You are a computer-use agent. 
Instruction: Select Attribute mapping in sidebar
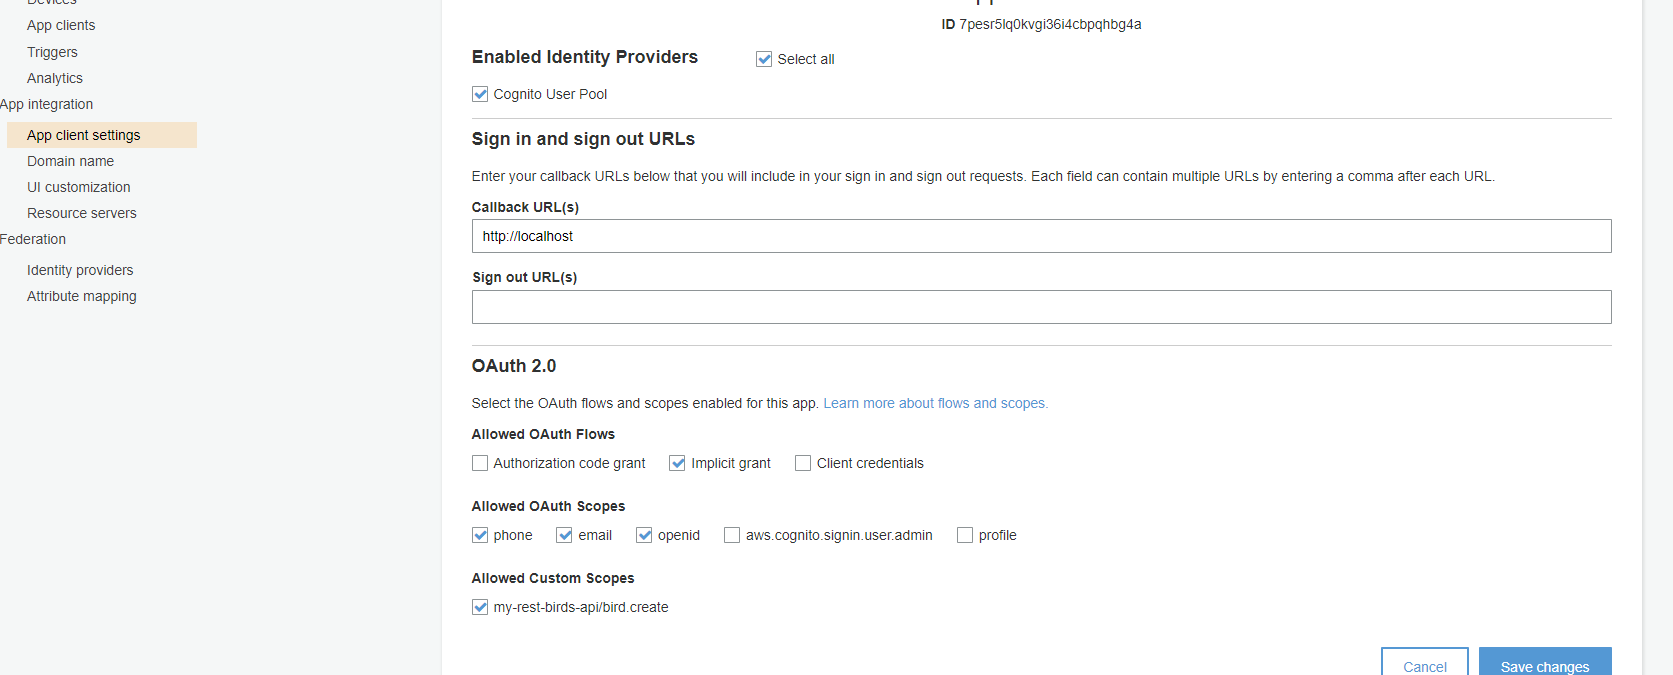click(82, 296)
